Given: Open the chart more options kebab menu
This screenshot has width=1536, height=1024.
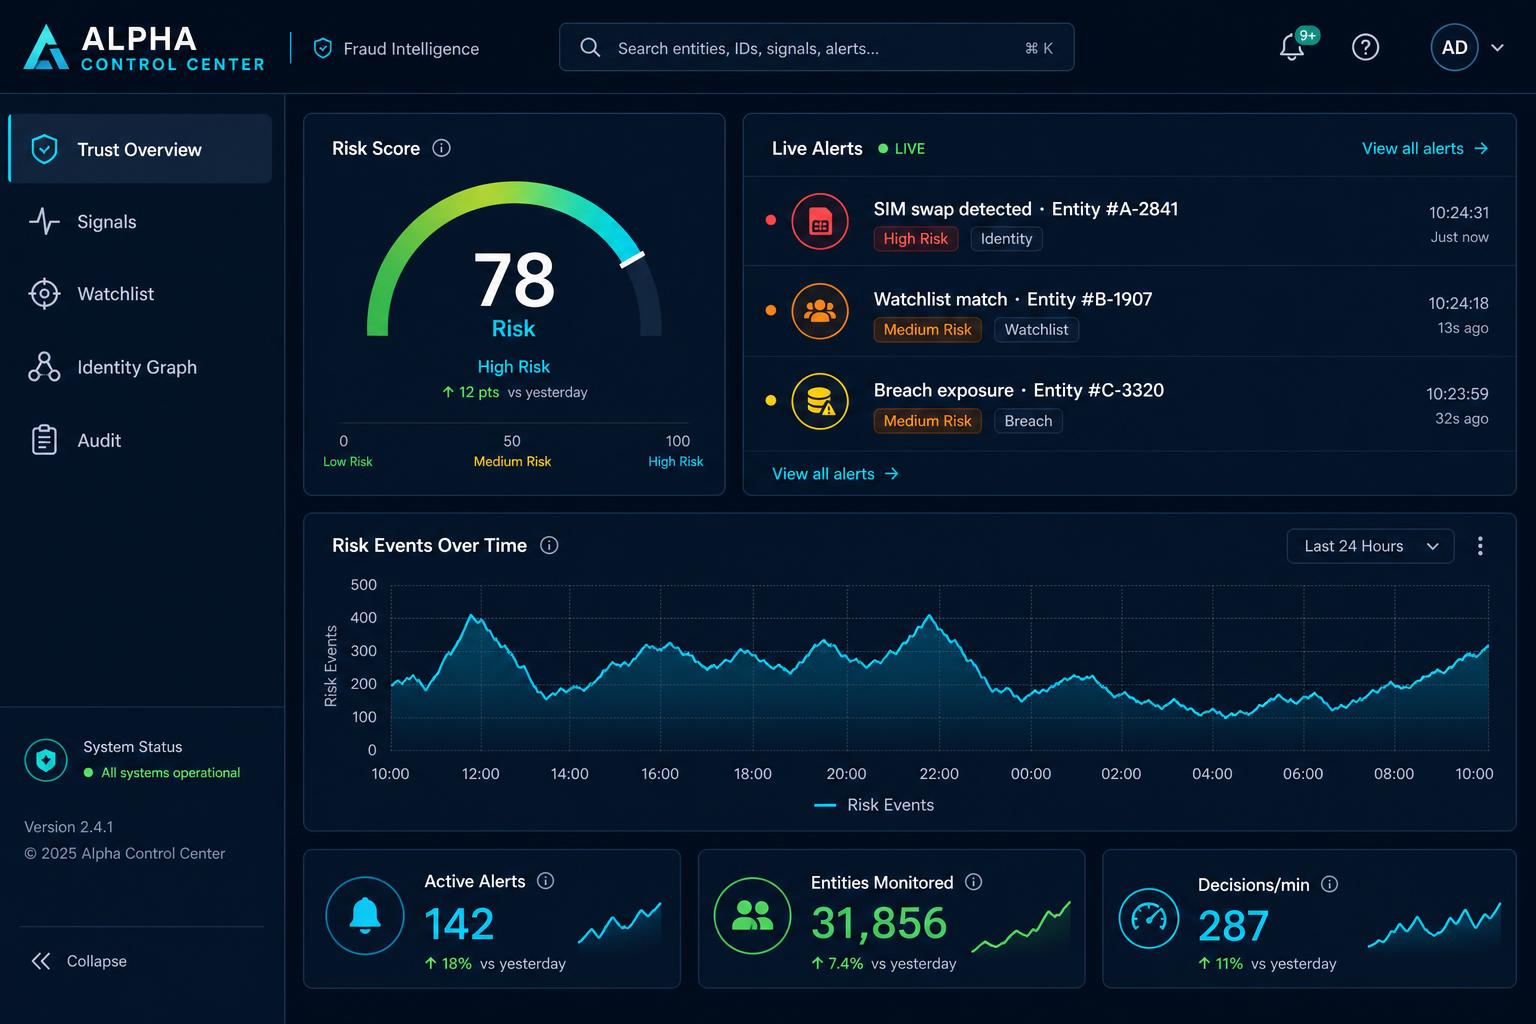Looking at the screenshot, I should 1480,546.
